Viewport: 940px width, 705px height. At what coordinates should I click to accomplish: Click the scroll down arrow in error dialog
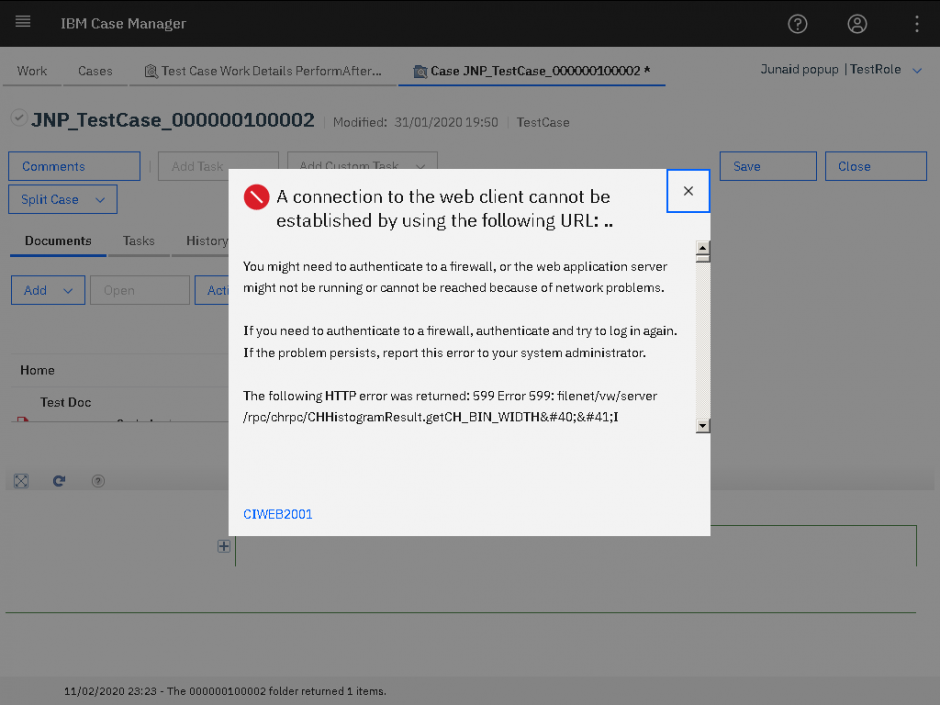[703, 426]
